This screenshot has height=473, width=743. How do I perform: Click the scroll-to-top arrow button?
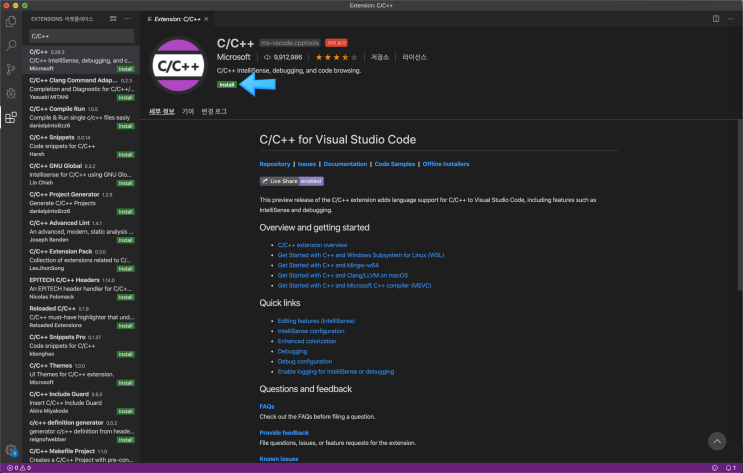click(717, 441)
